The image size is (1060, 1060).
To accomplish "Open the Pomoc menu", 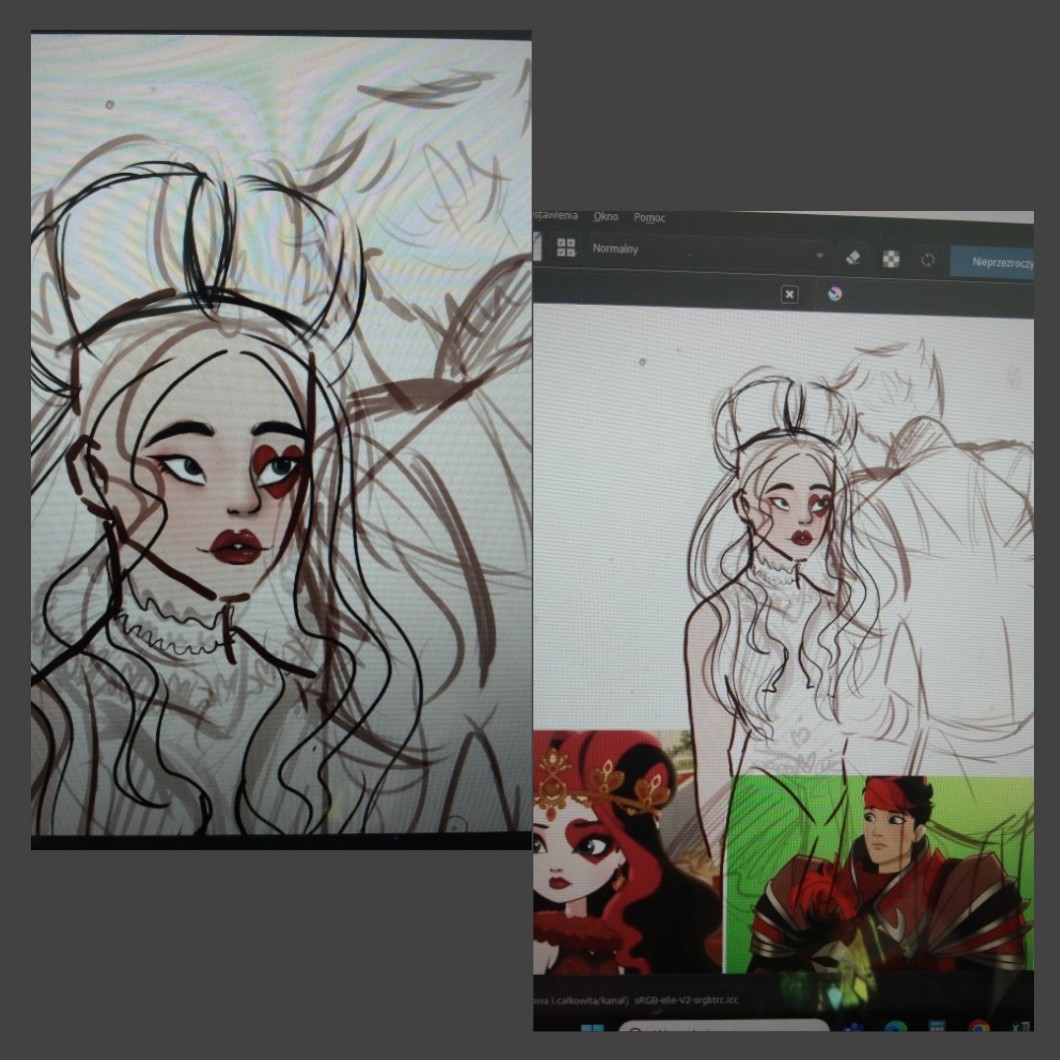I will tap(649, 218).
